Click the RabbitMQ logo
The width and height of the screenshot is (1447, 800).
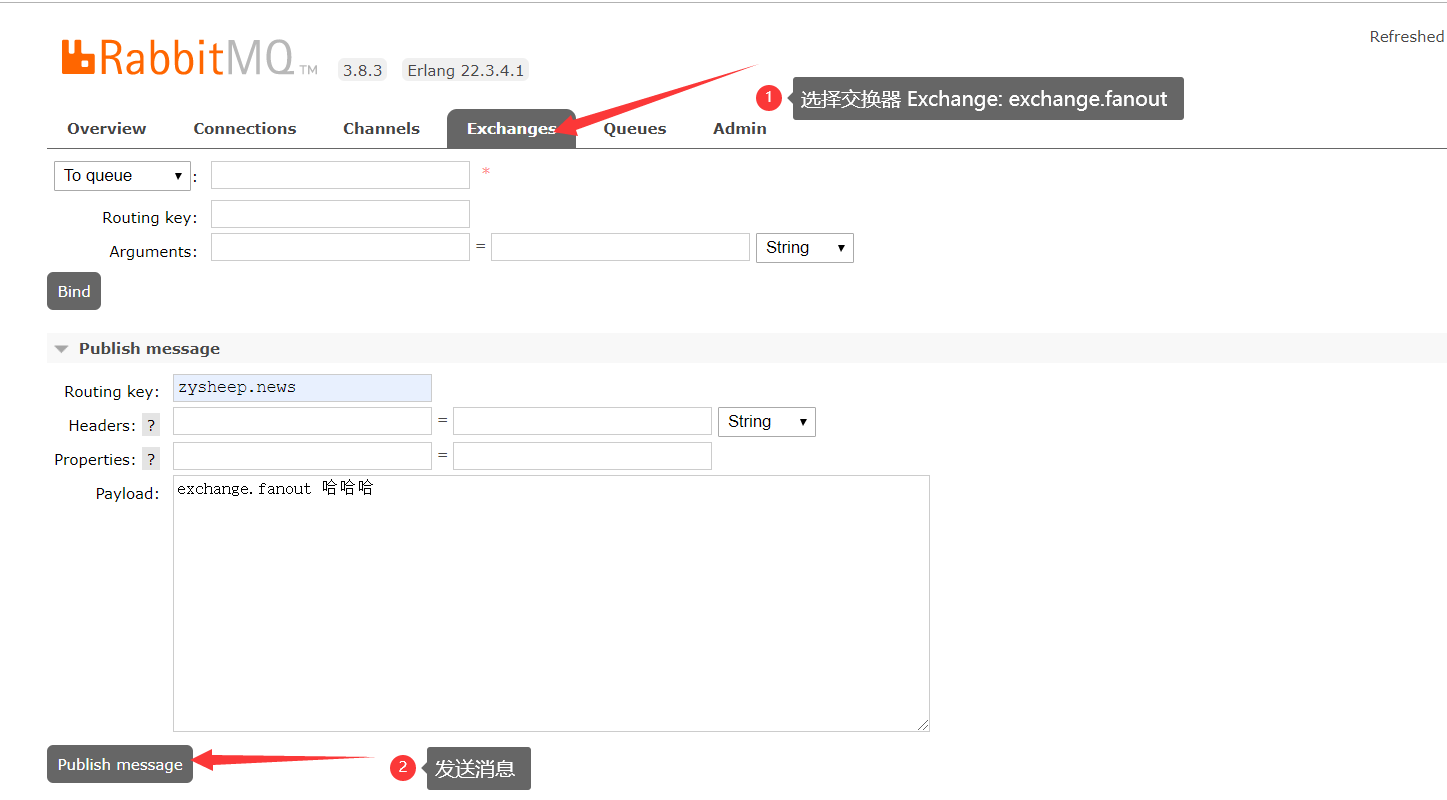pos(189,58)
